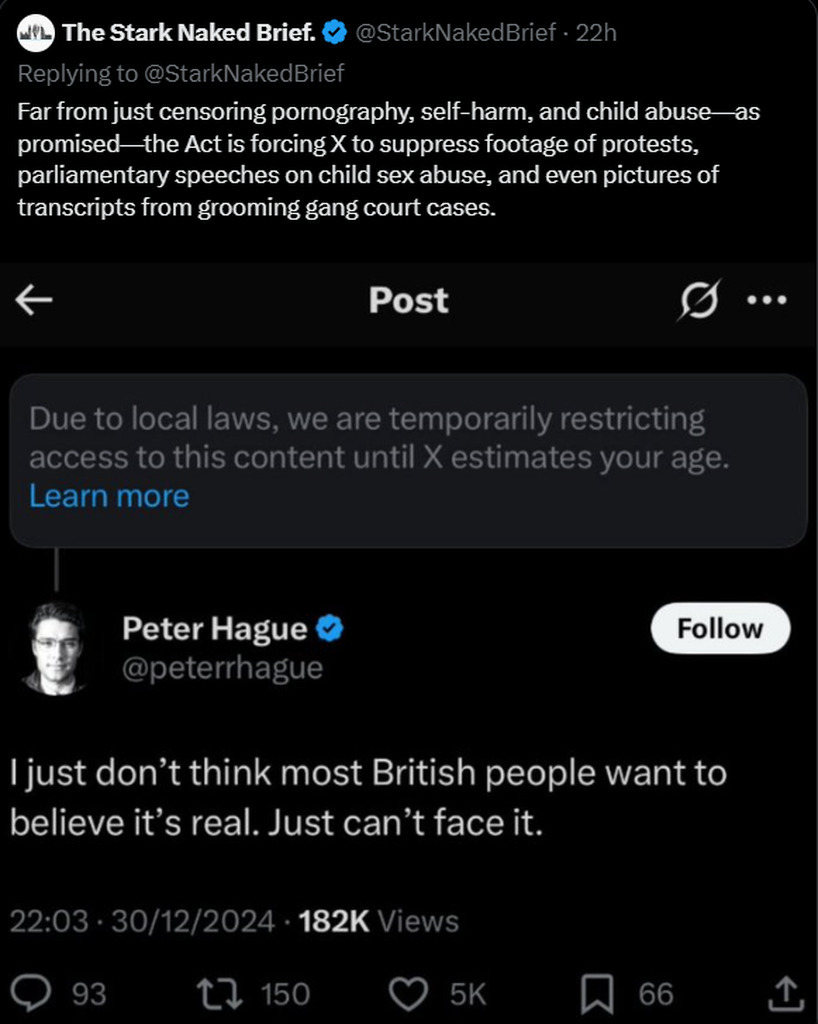Viewport: 818px width, 1024px height.
Task: Click Peter Hague's blue verified badge
Action: [x=330, y=628]
